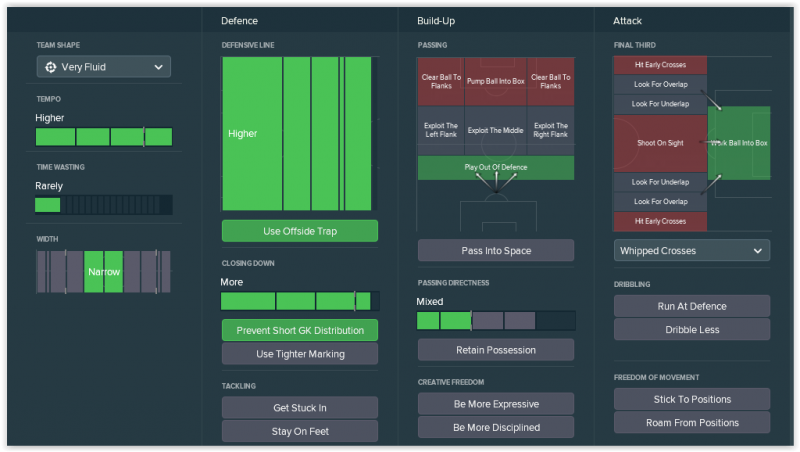Click the Shoot On Sight tile
Viewport: 800px width, 452px height.
660,143
